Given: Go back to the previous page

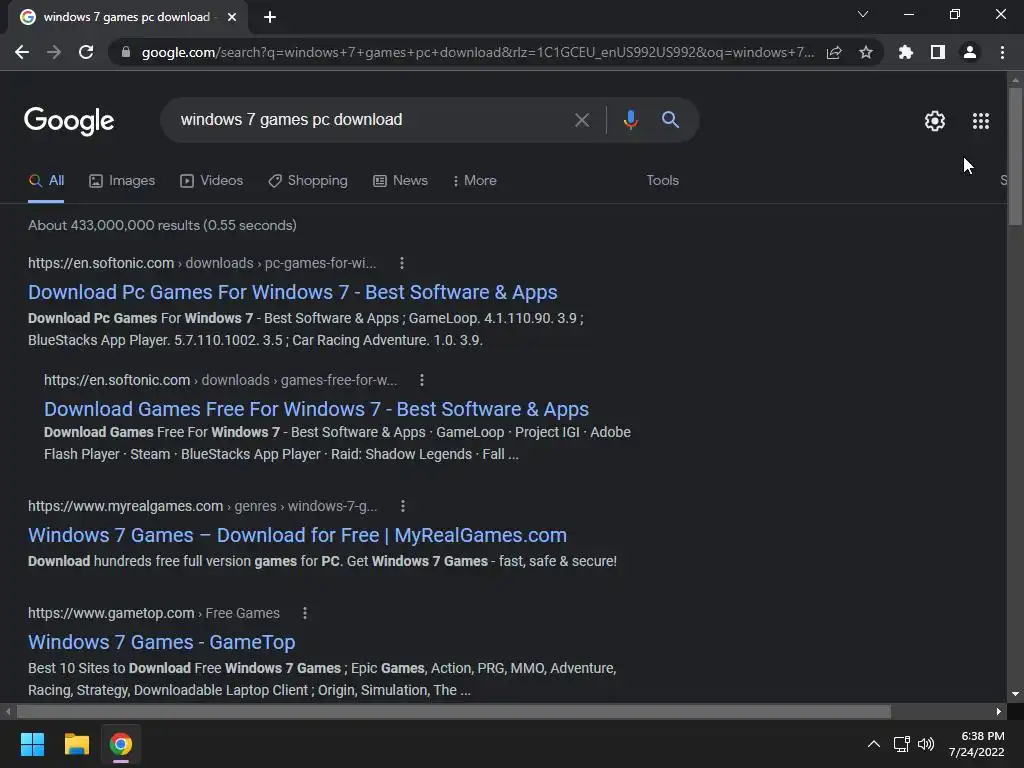Looking at the screenshot, I should coord(22,52).
